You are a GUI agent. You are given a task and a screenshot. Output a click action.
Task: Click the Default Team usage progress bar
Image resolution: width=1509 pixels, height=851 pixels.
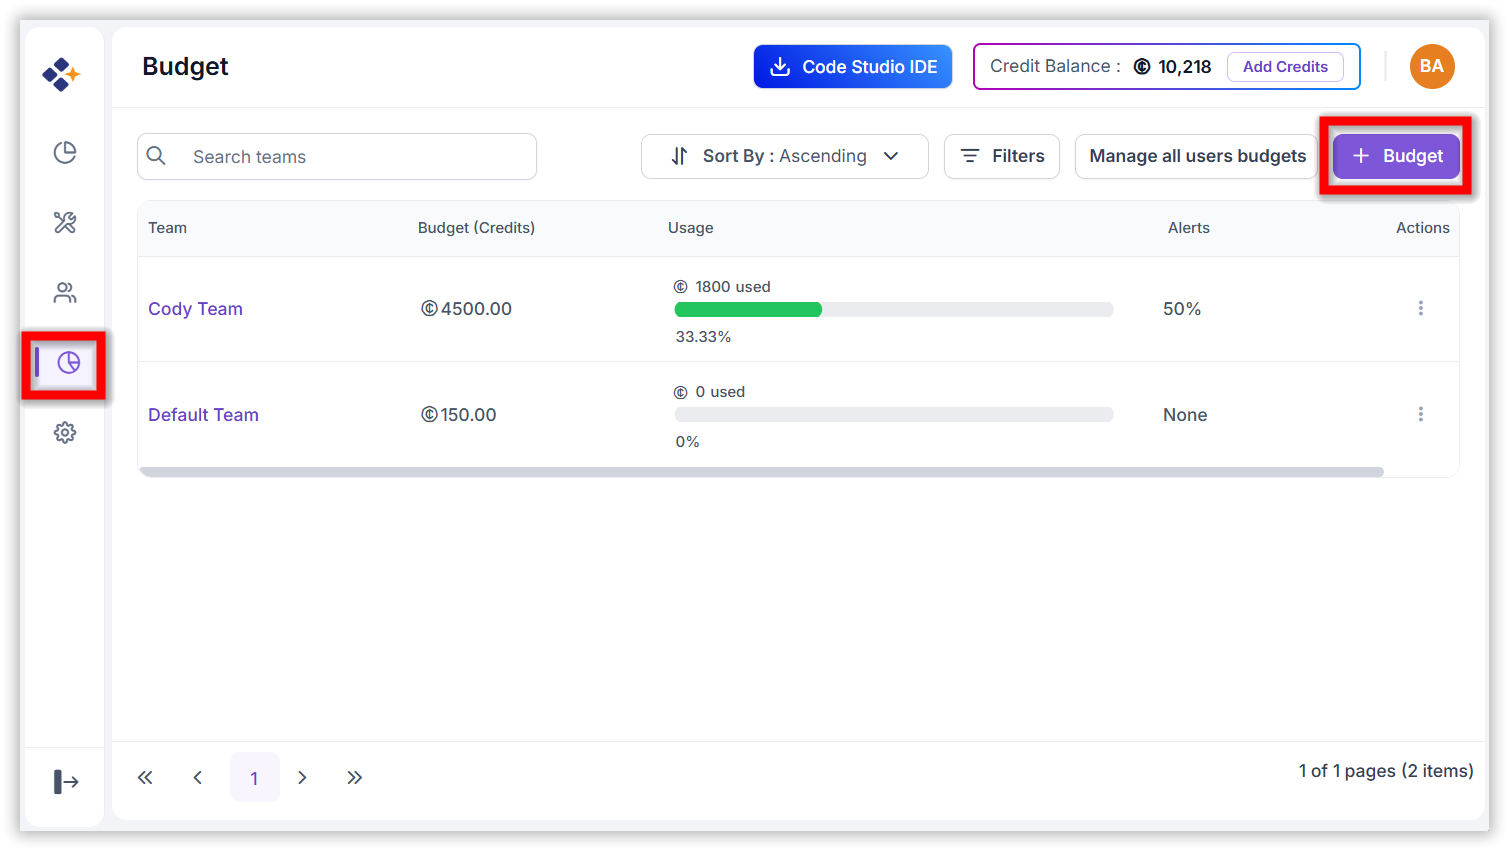click(894, 415)
